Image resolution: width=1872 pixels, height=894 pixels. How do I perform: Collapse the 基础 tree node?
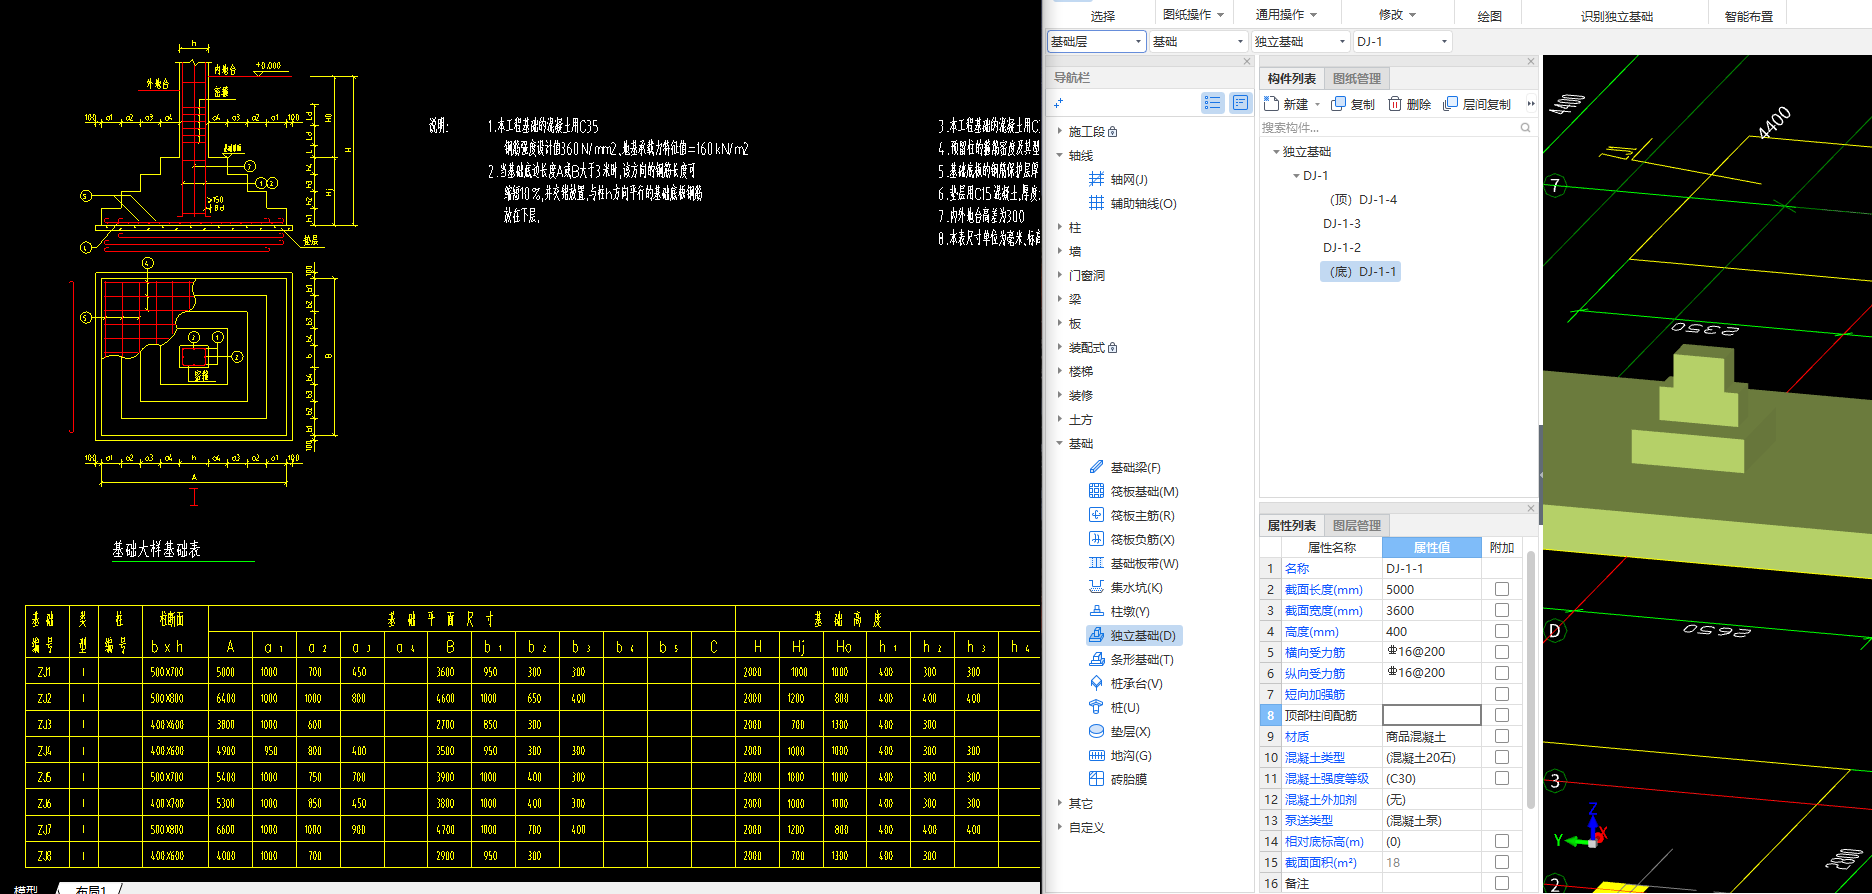point(1060,443)
